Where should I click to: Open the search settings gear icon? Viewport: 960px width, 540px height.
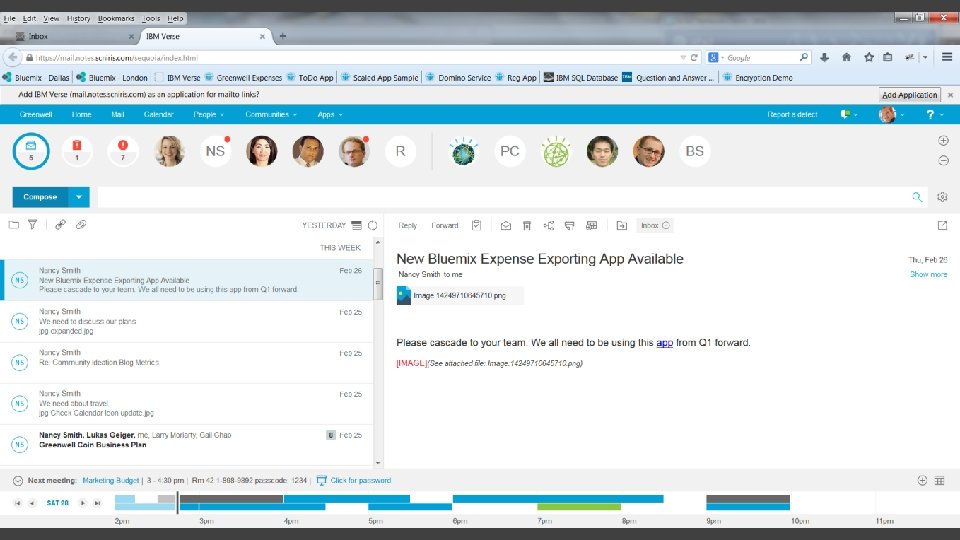[942, 197]
